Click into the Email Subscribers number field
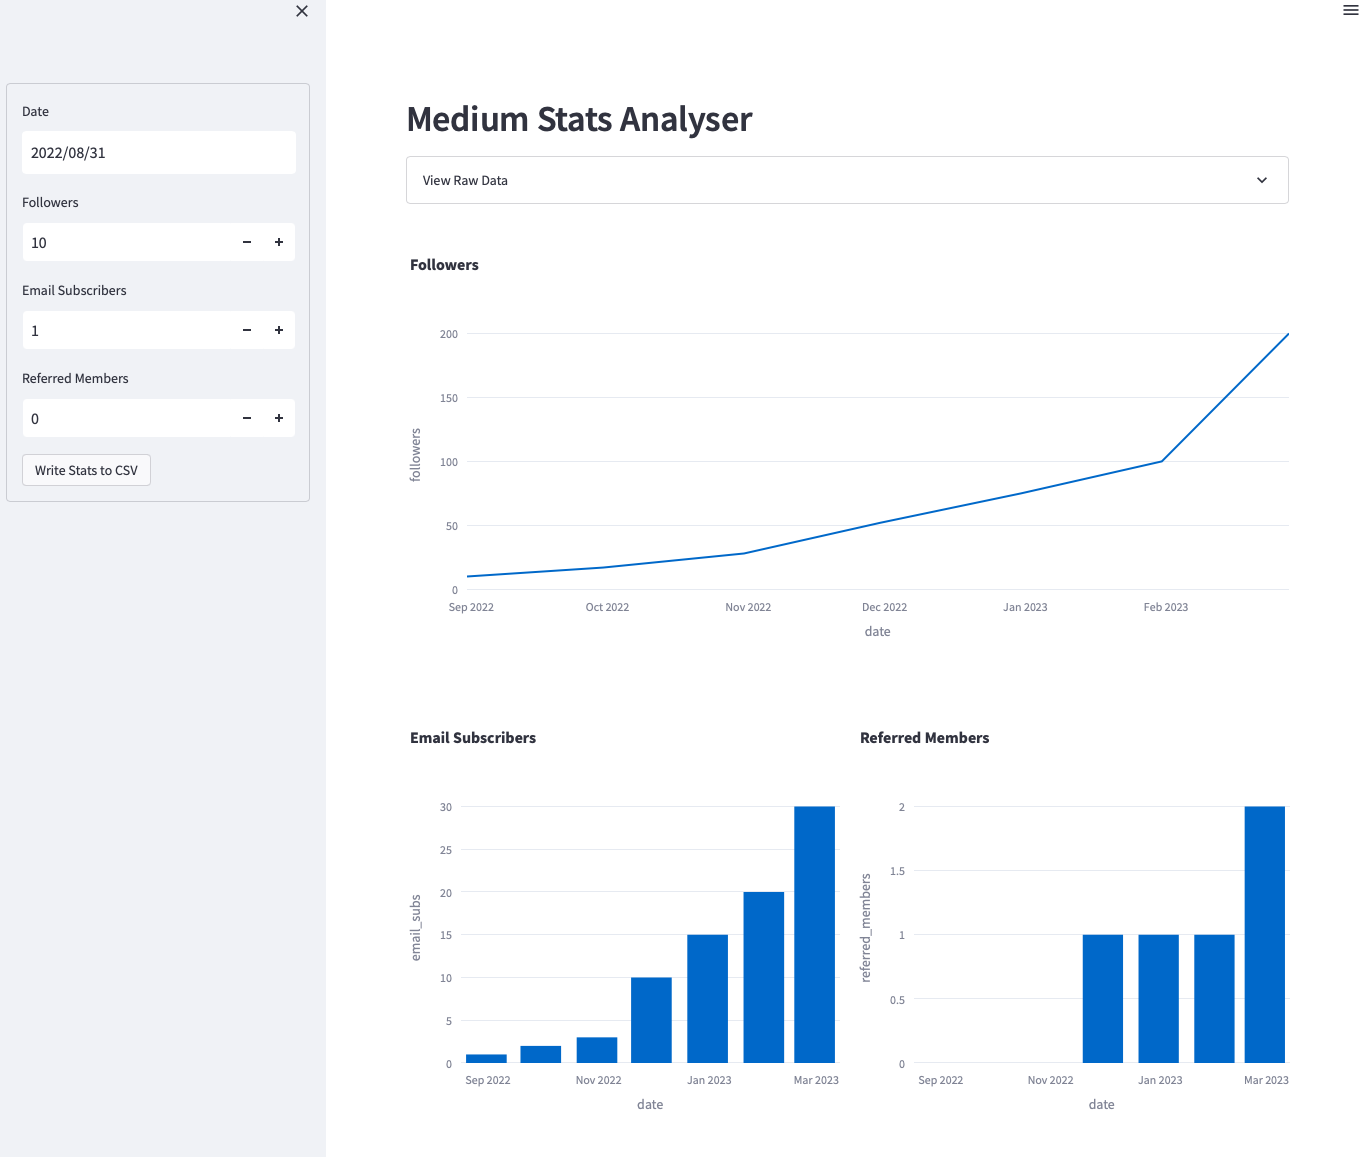The image size is (1362, 1157). click(125, 330)
